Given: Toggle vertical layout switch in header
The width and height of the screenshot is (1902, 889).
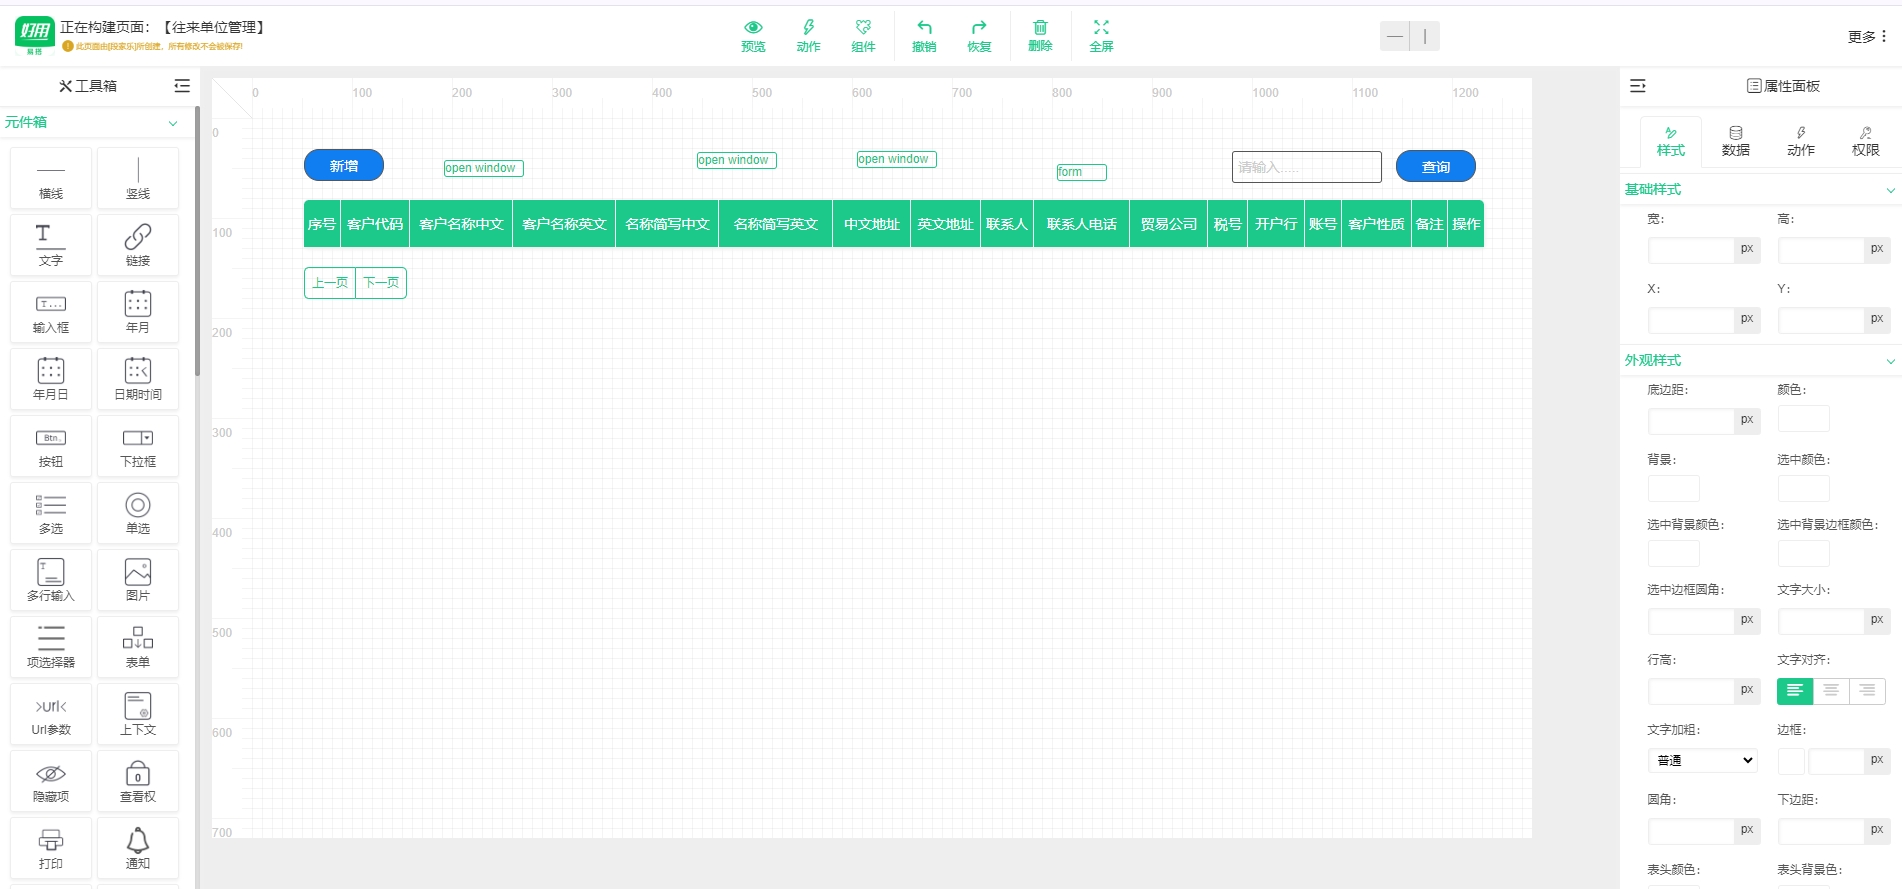Looking at the screenshot, I should click(x=1425, y=36).
